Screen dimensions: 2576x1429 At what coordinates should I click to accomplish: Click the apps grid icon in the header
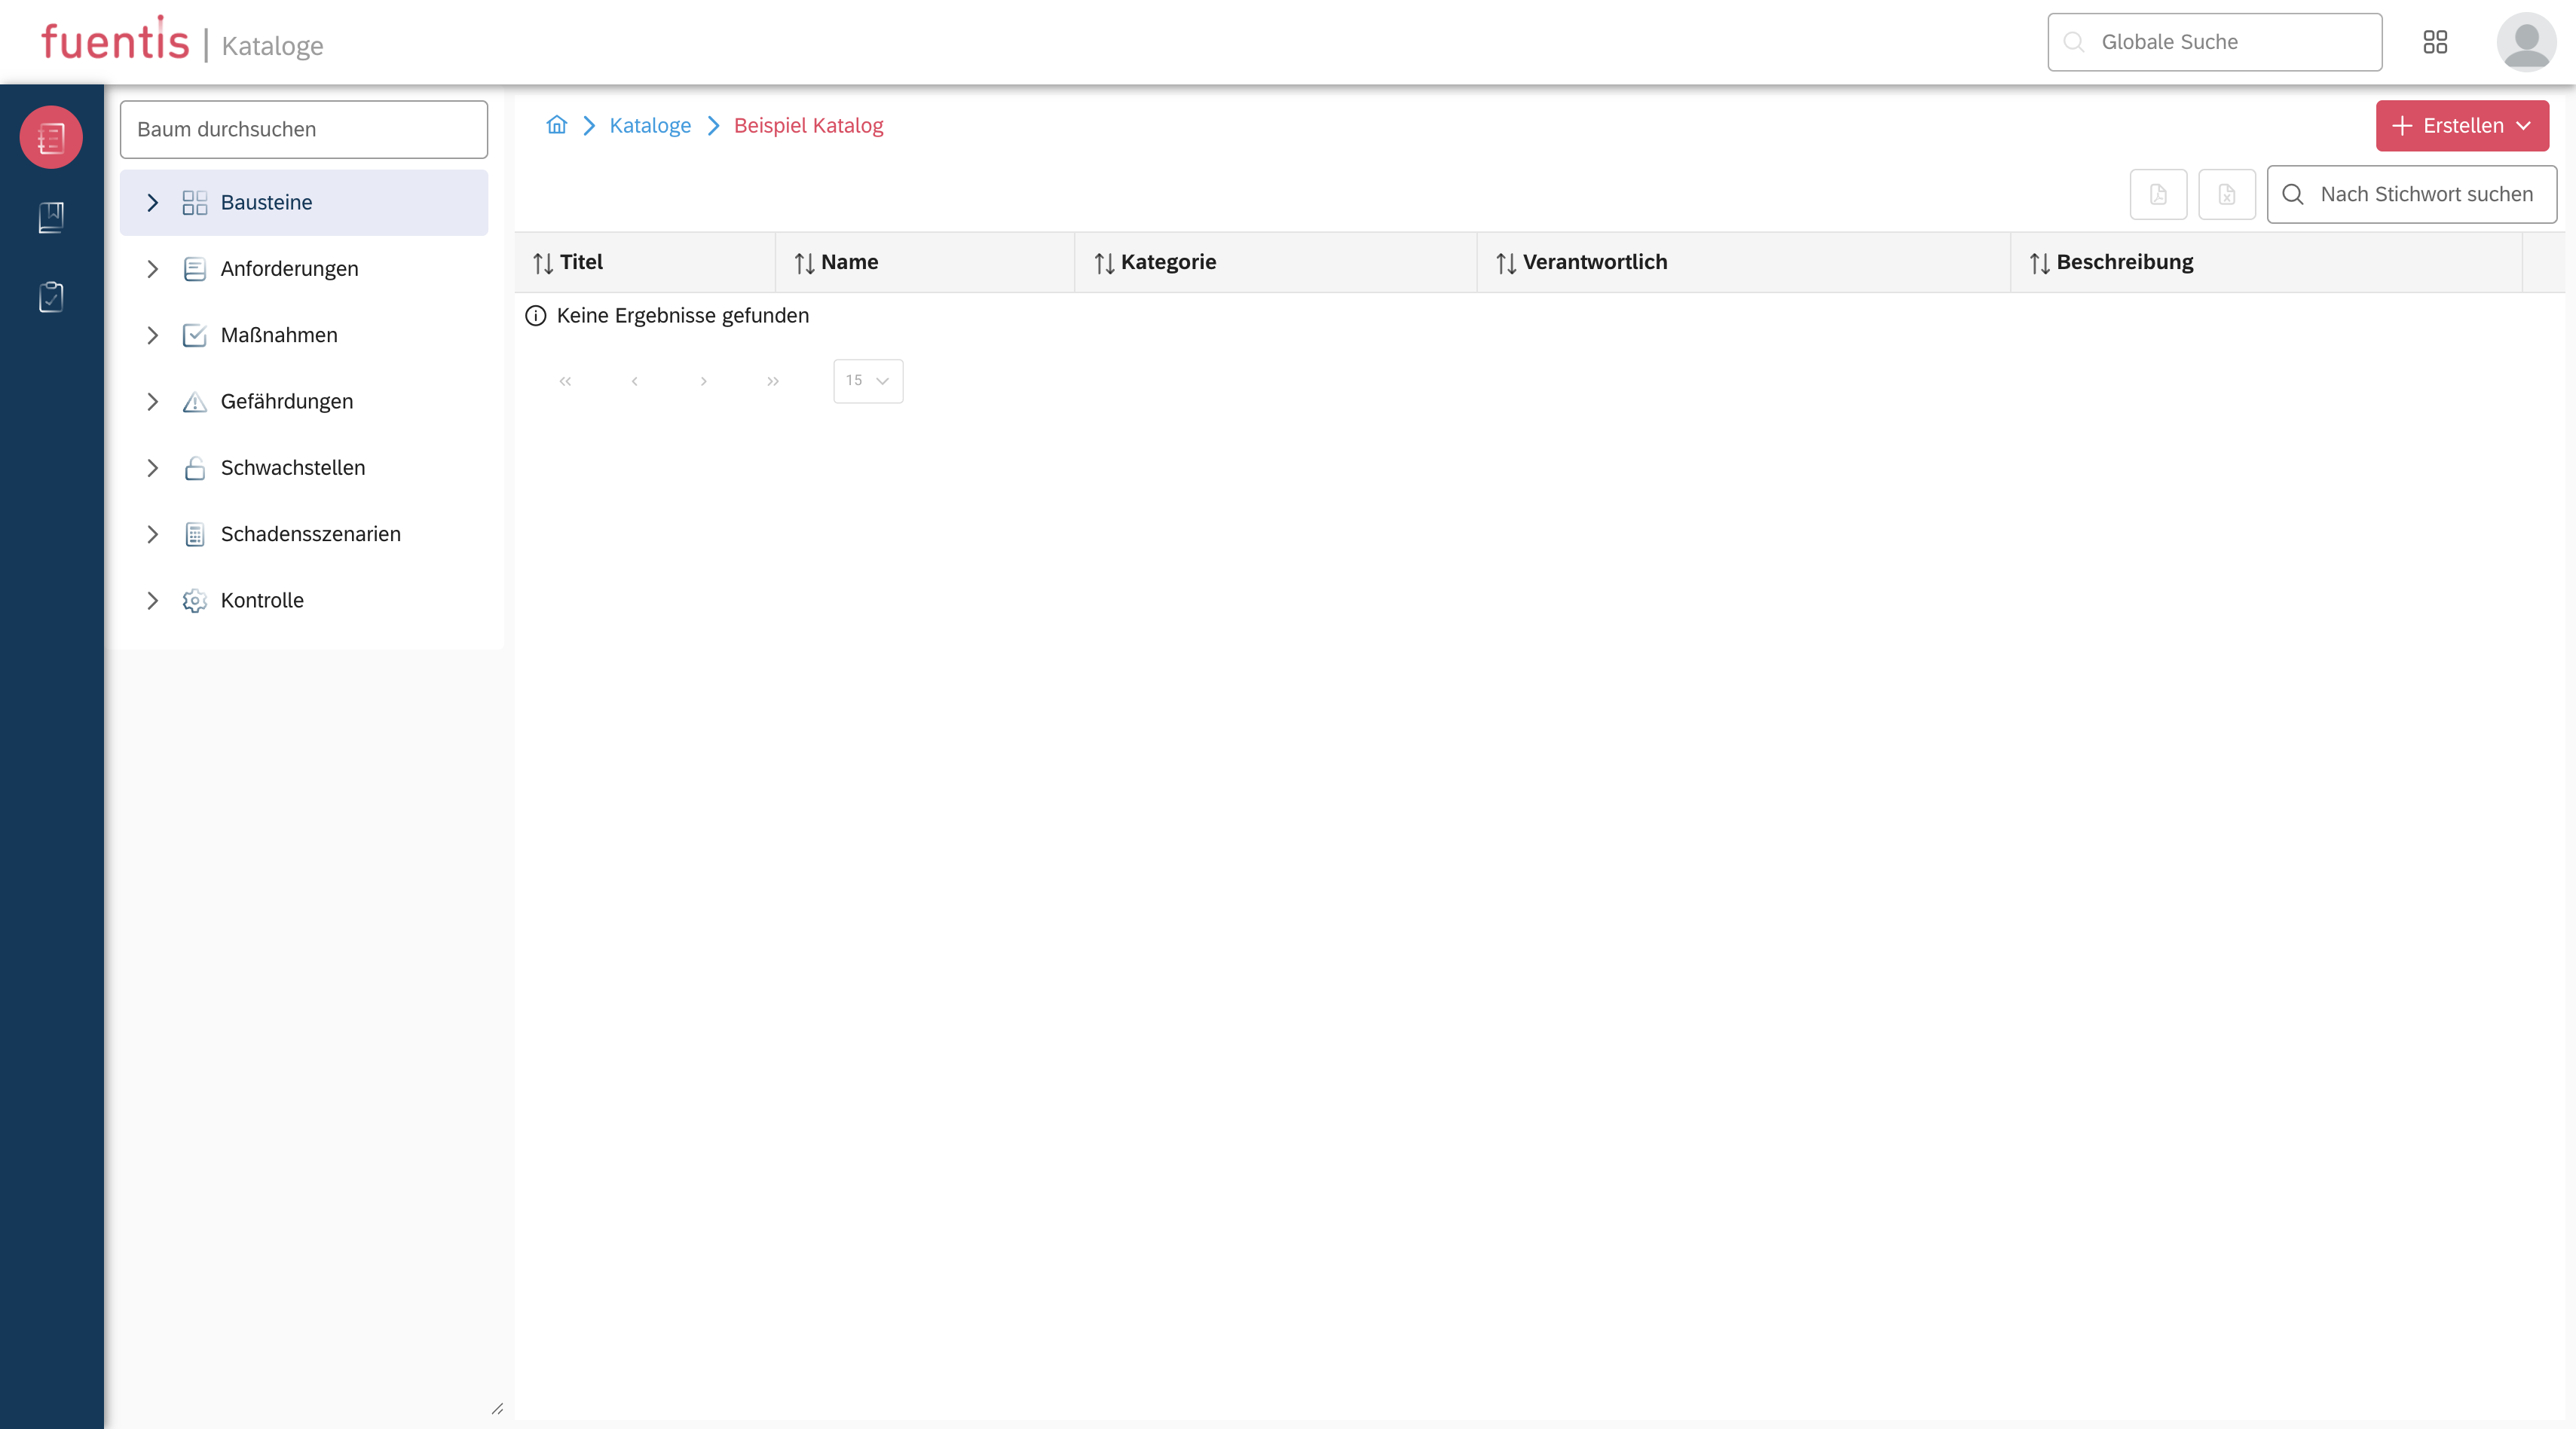[x=2435, y=42]
